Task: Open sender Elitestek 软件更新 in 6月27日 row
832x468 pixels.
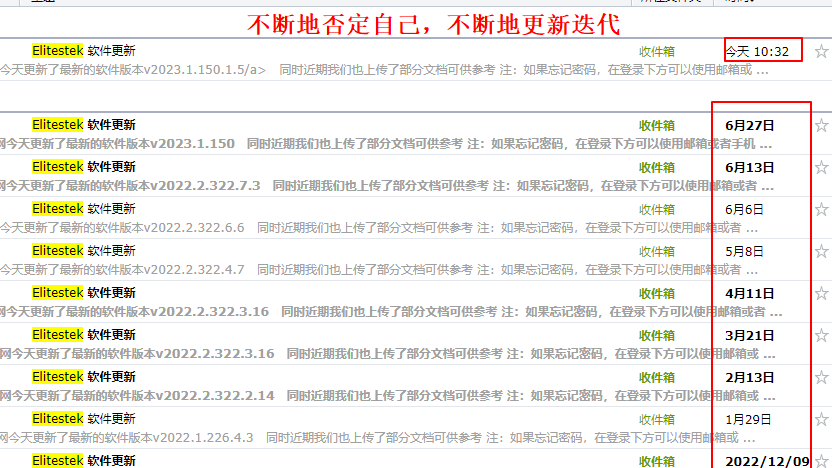Action: pyautogui.click(x=83, y=125)
